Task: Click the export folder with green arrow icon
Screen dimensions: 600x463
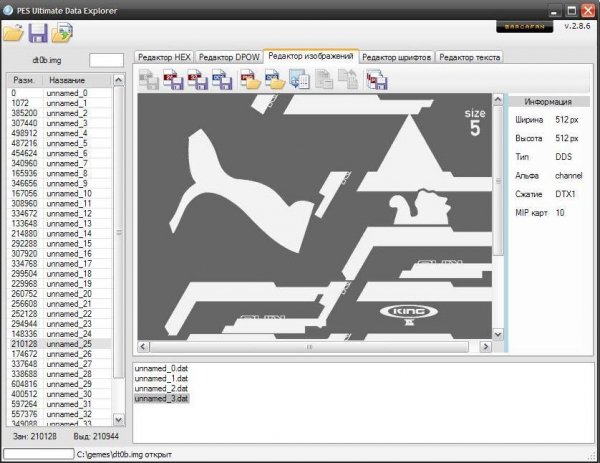Action: [62, 33]
